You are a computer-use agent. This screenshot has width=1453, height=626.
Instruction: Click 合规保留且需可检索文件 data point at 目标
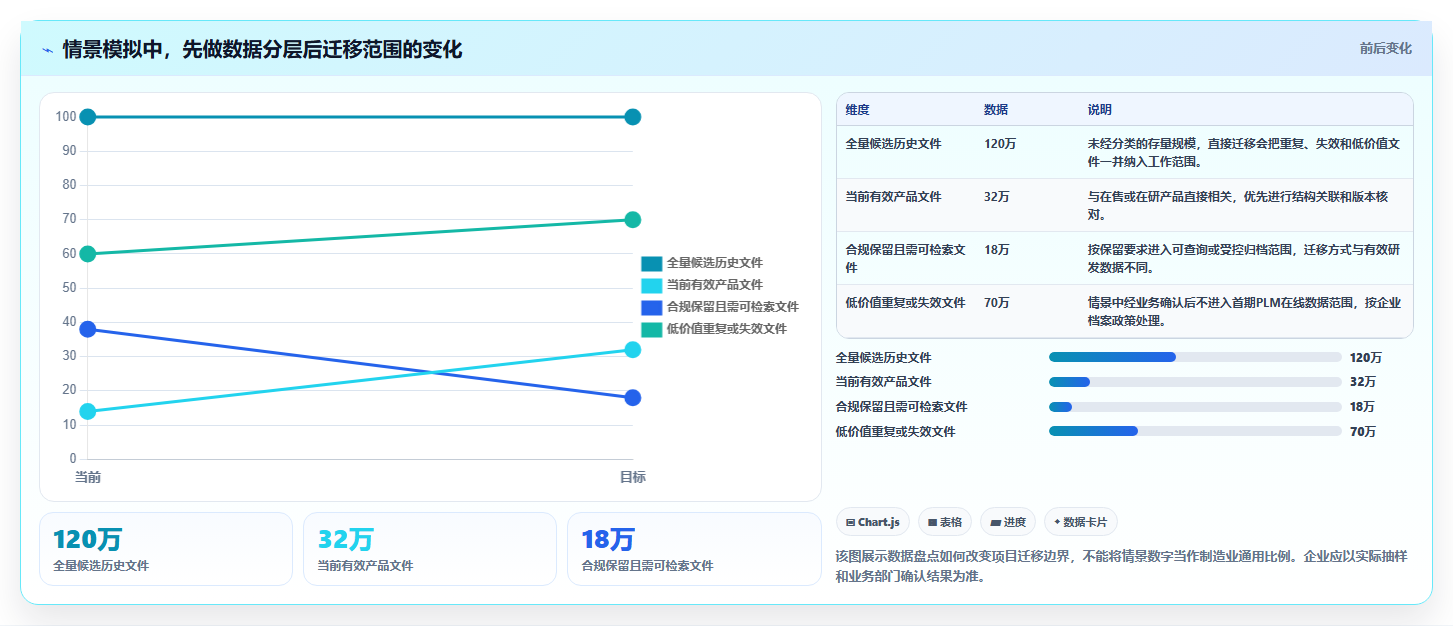tap(632, 398)
